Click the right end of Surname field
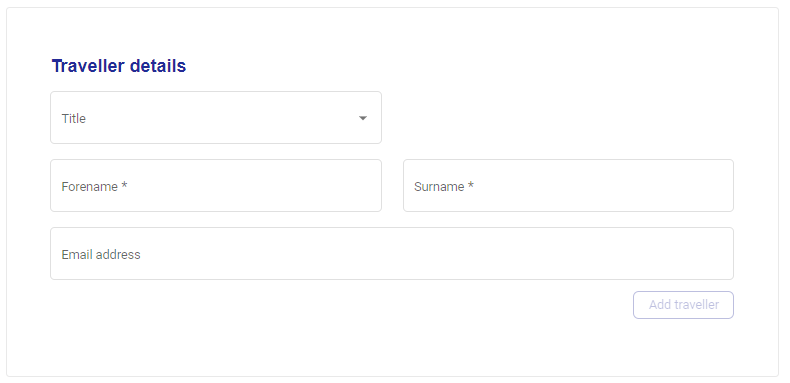This screenshot has width=790, height=383. [x=715, y=185]
